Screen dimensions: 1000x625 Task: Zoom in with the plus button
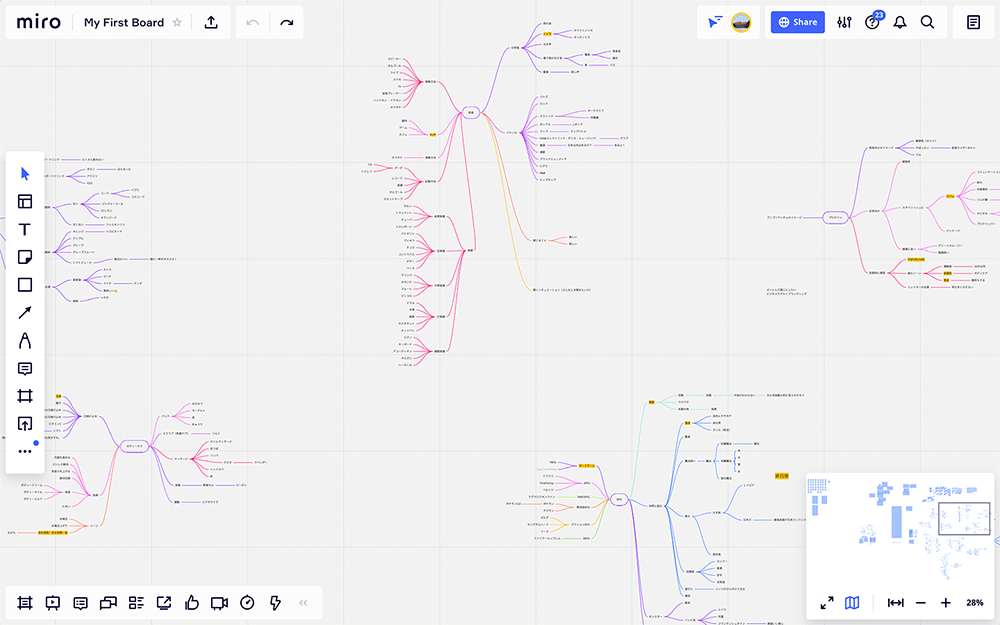(x=945, y=602)
